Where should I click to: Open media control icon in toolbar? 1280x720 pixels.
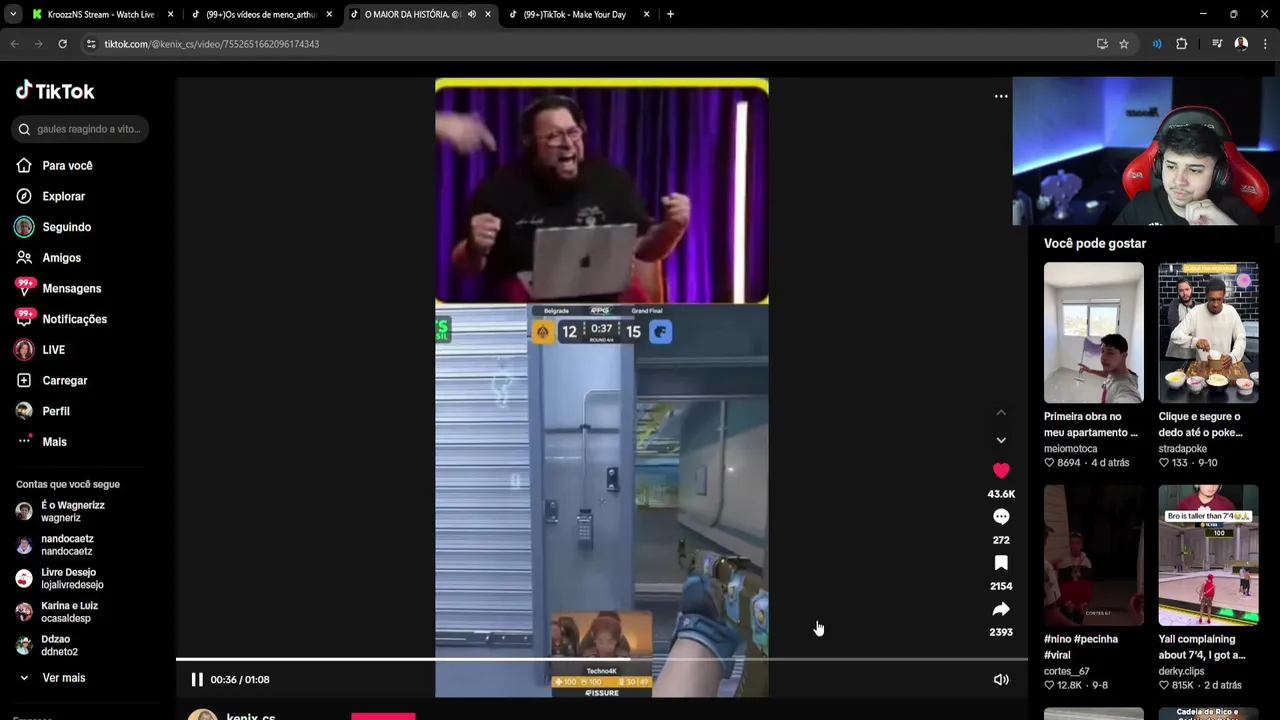click(1217, 44)
